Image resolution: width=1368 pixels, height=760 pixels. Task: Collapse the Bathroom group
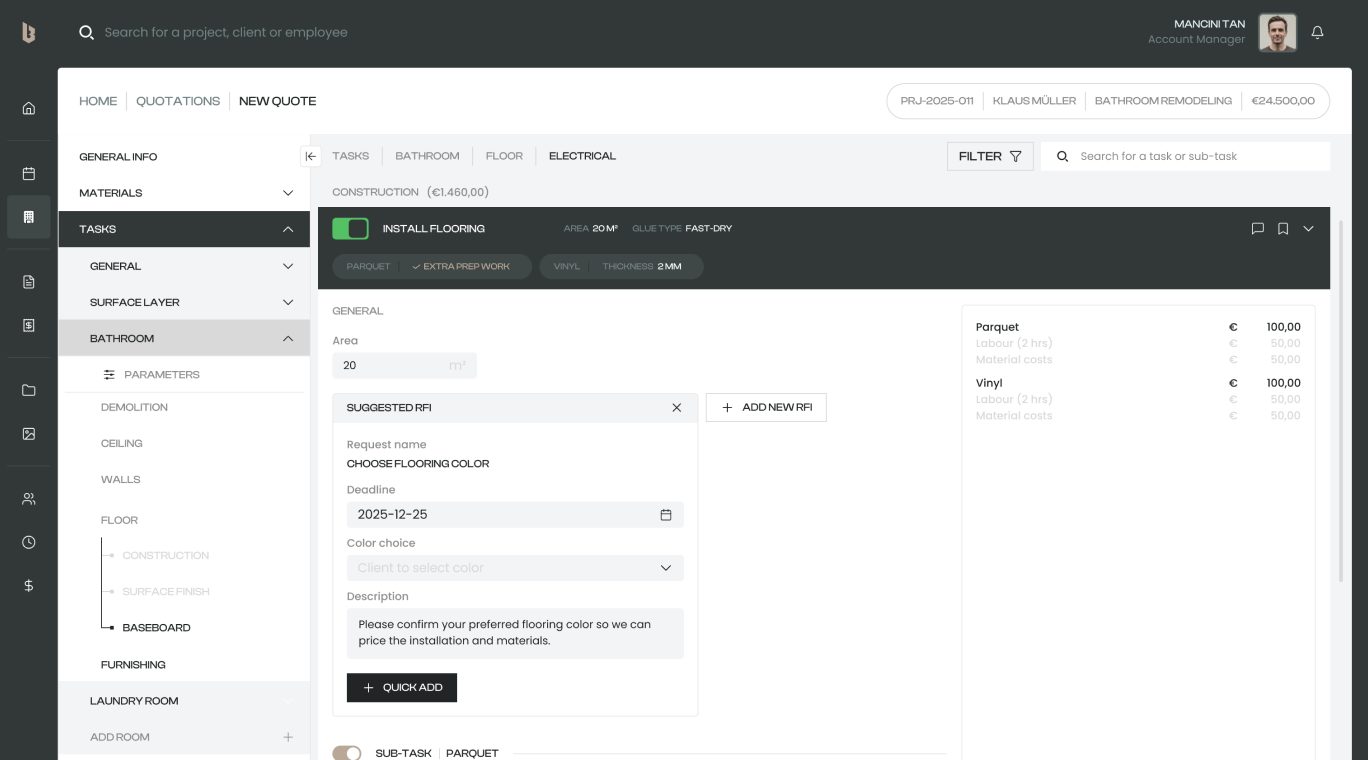[288, 338]
